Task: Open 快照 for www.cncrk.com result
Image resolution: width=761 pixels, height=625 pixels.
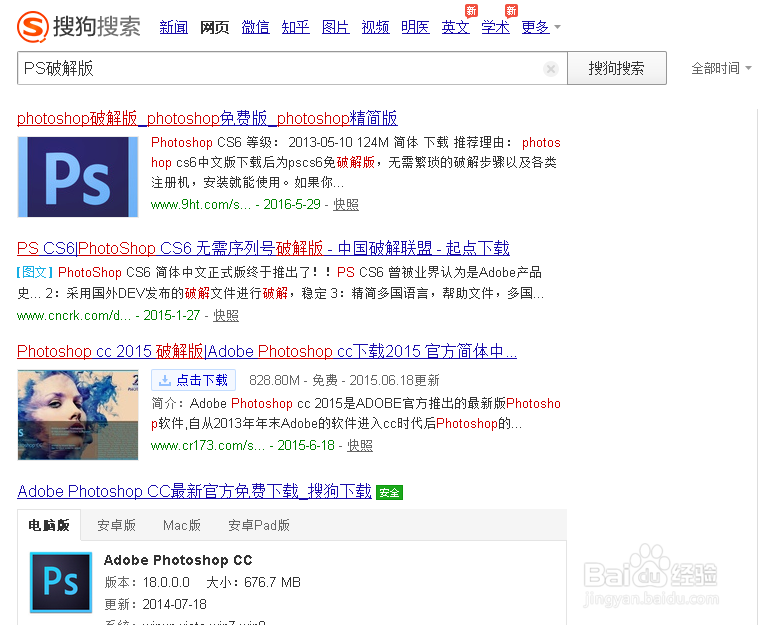Action: (x=226, y=315)
